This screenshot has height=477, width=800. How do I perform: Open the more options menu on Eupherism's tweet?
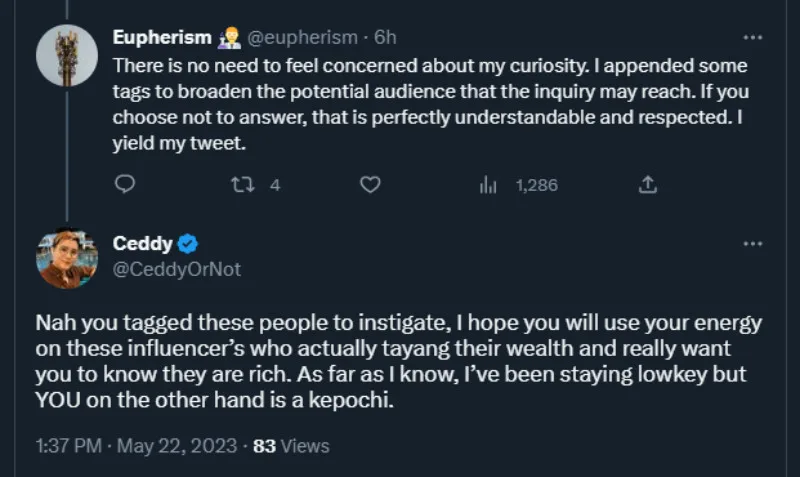pos(753,38)
